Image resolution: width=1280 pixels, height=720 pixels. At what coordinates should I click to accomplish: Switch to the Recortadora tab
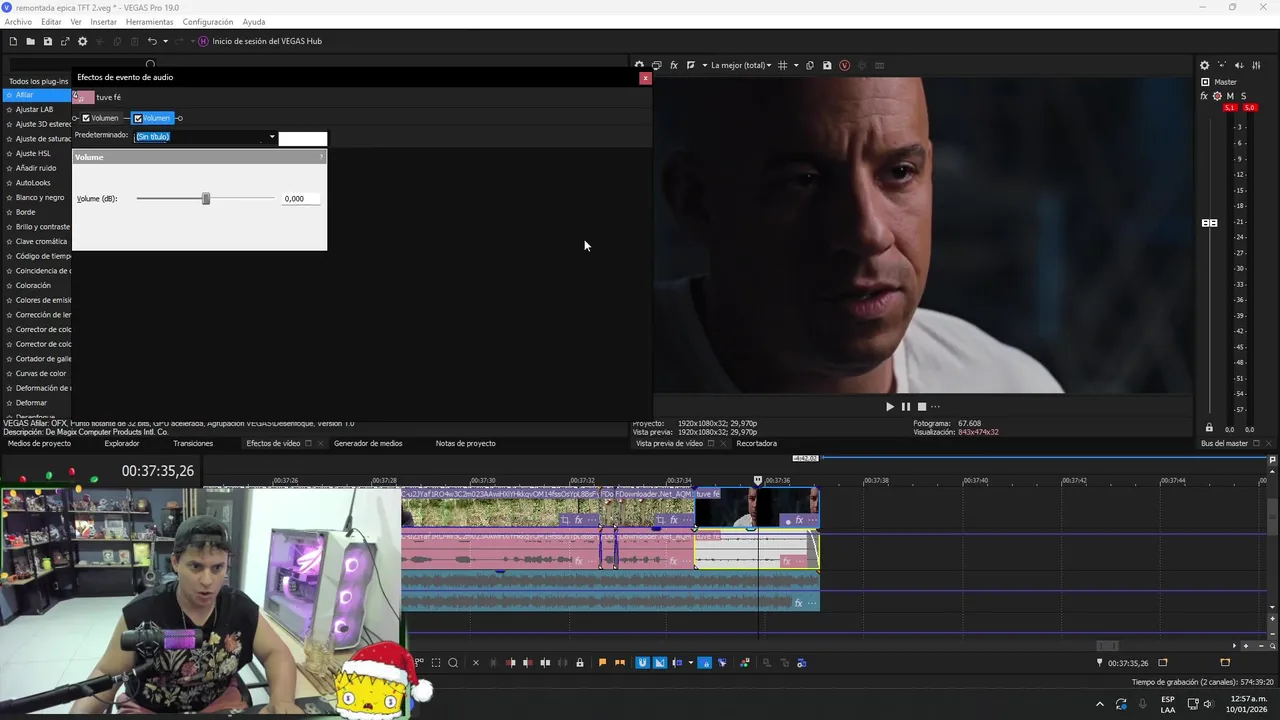pyautogui.click(x=756, y=443)
